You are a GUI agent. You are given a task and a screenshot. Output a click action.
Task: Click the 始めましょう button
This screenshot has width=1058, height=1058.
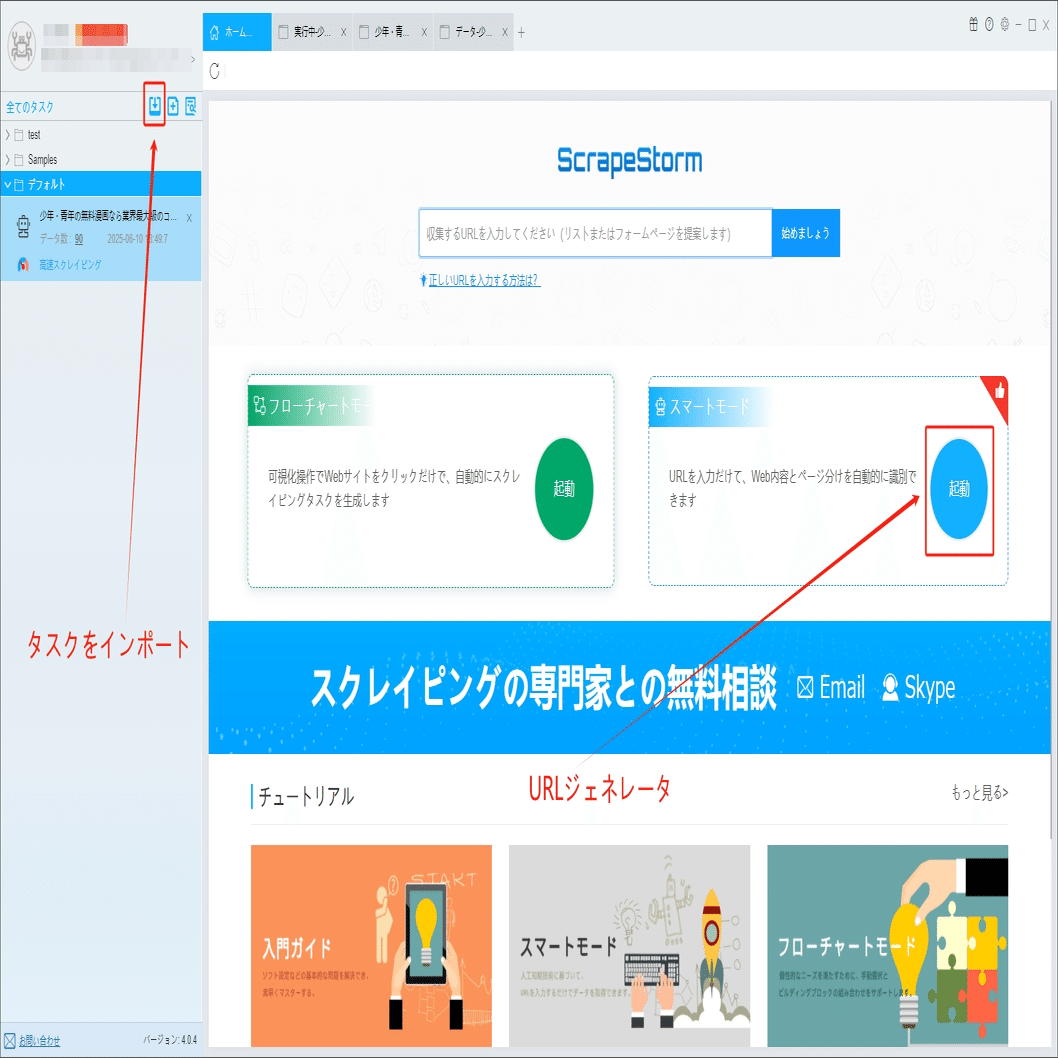tap(806, 233)
